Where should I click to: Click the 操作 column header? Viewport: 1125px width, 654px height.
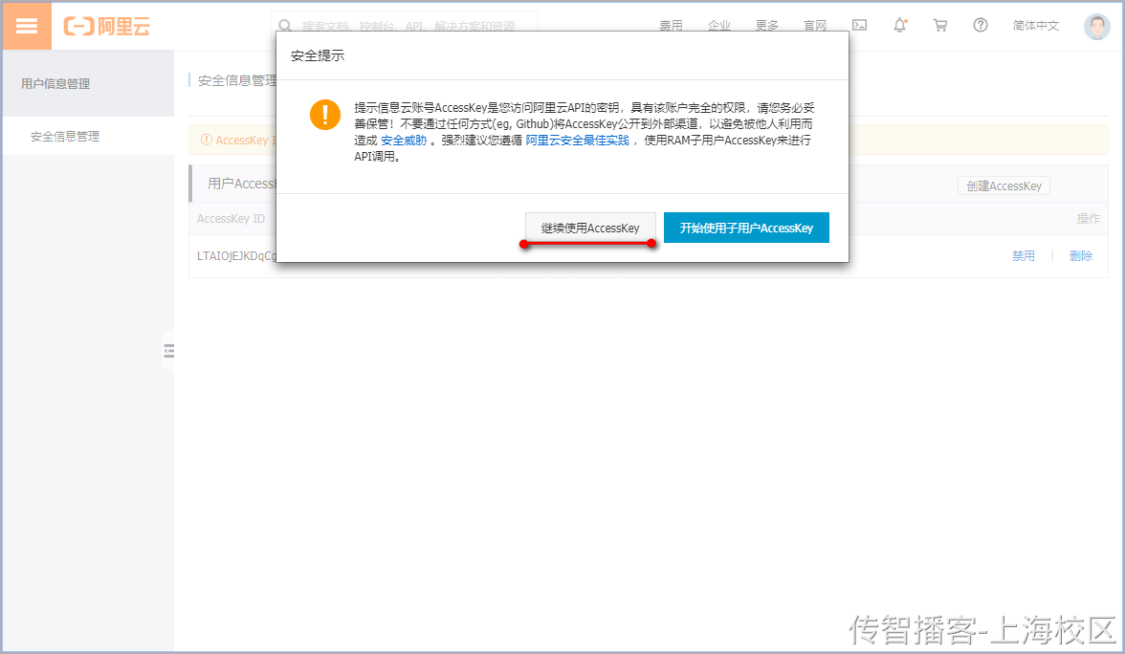[x=1088, y=219]
